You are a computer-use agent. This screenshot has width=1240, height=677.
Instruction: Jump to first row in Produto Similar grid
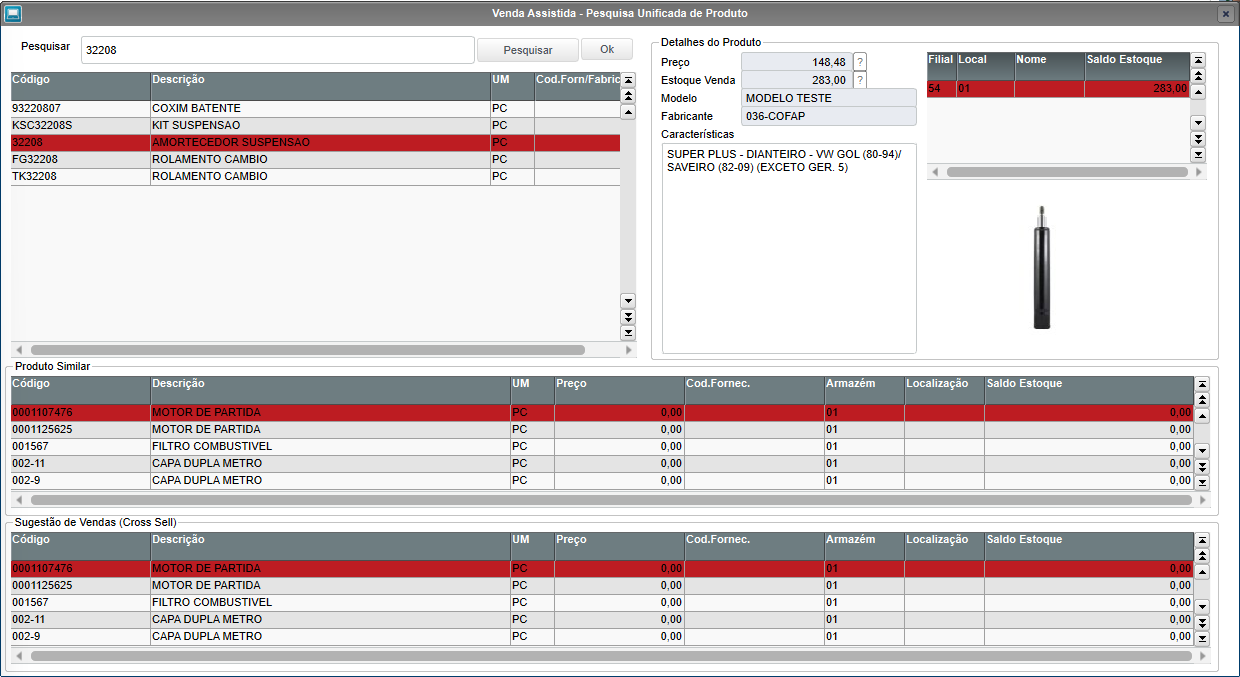coord(1202,384)
